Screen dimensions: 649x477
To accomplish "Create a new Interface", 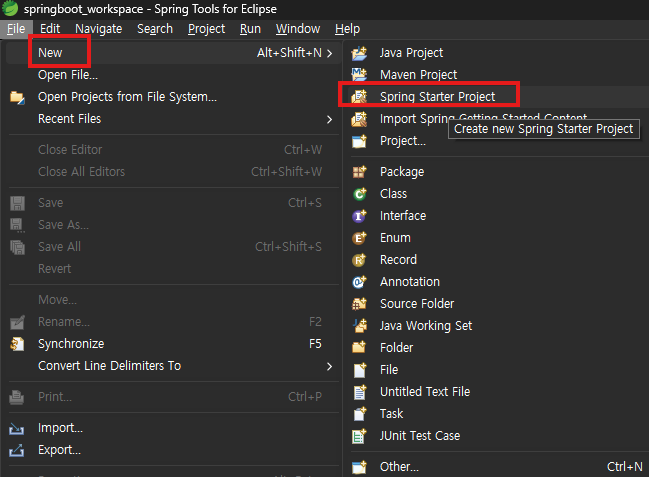I will point(498,216).
